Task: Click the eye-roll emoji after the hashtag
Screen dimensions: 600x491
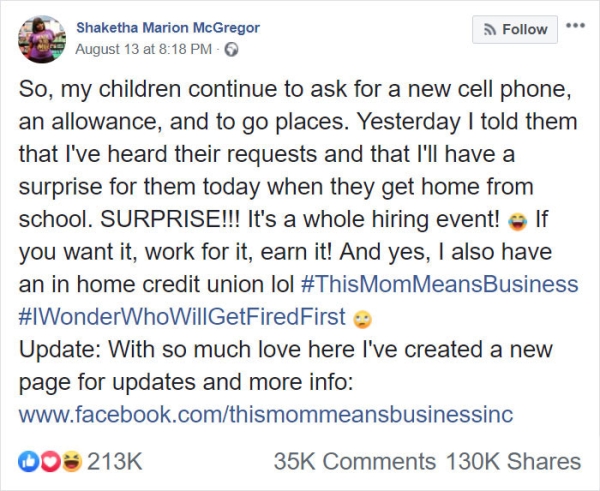Action: pos(363,319)
